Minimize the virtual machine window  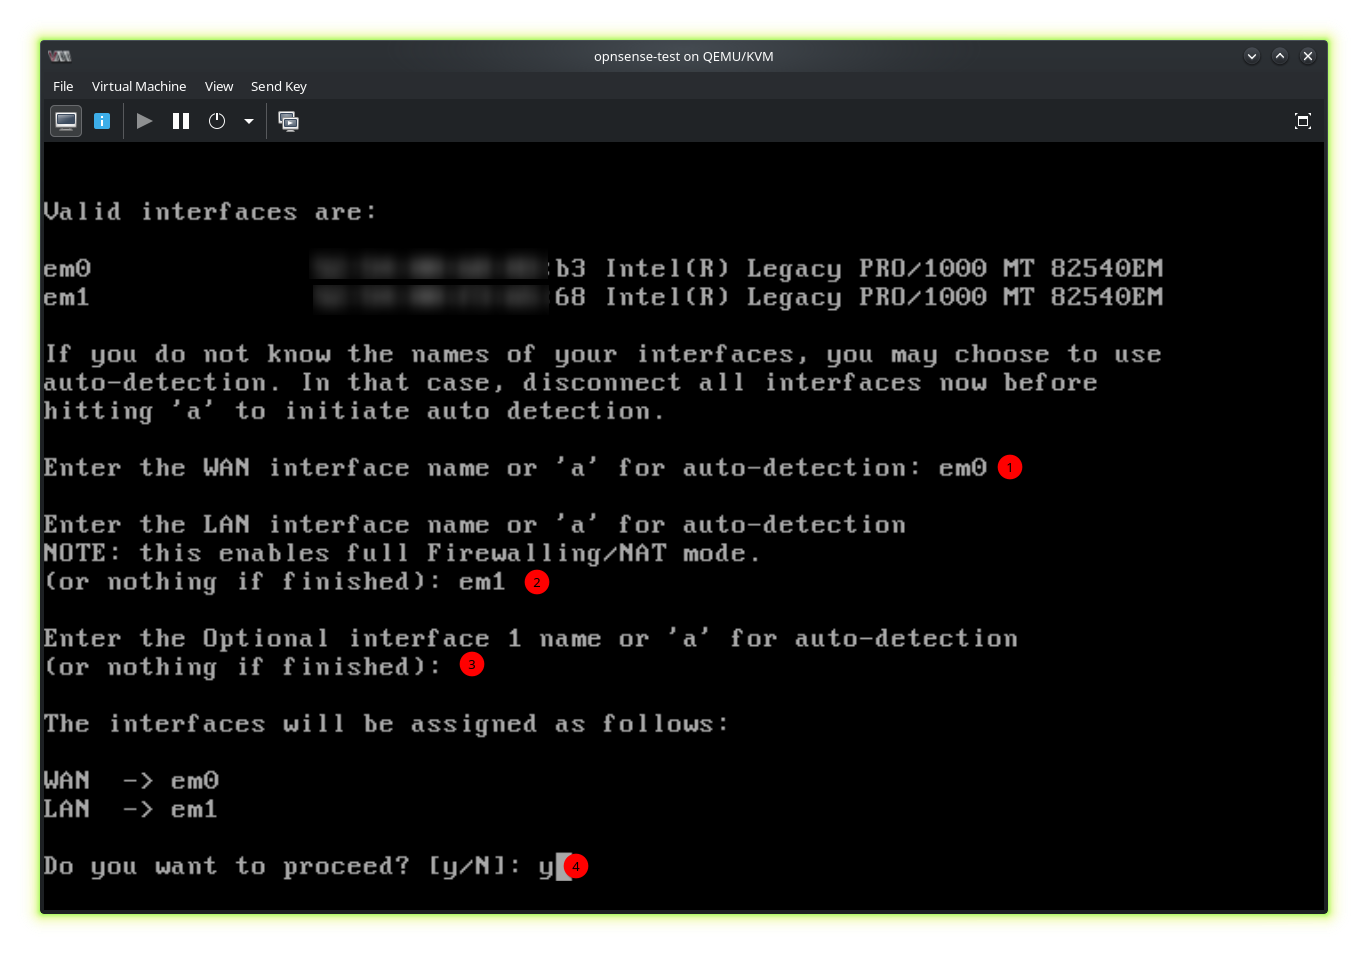[x=1251, y=56]
